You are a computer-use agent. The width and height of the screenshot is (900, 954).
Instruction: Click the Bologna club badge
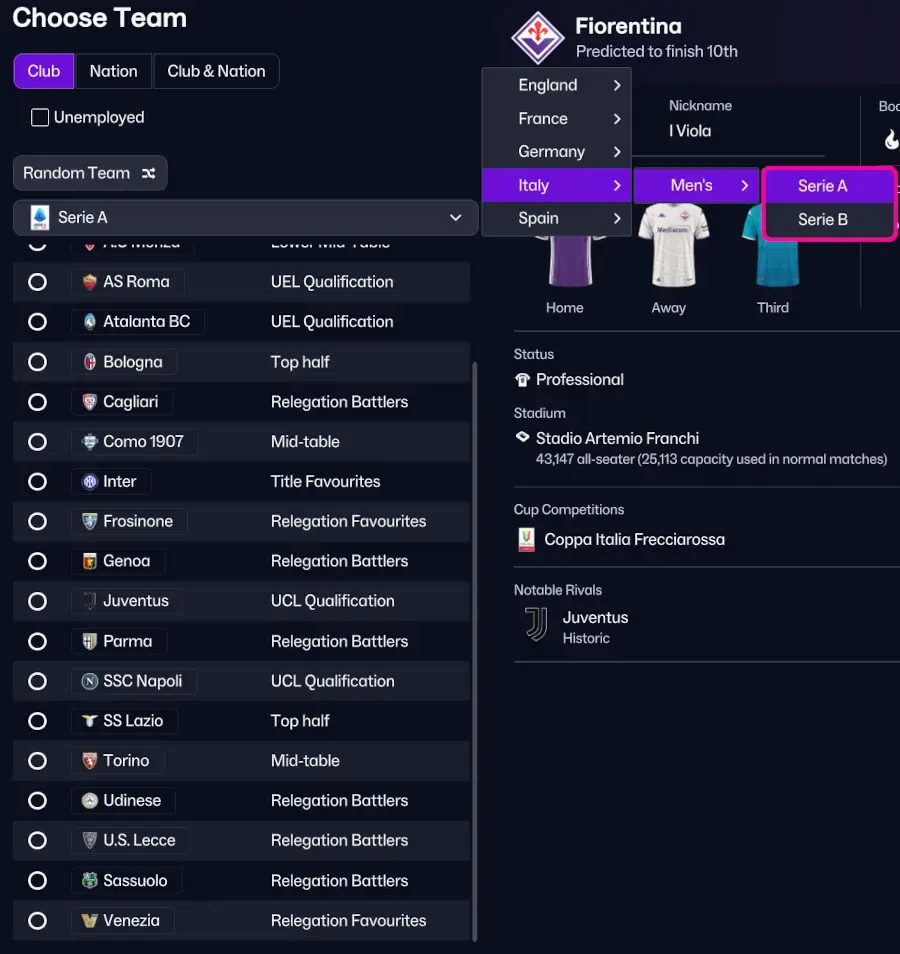point(89,362)
